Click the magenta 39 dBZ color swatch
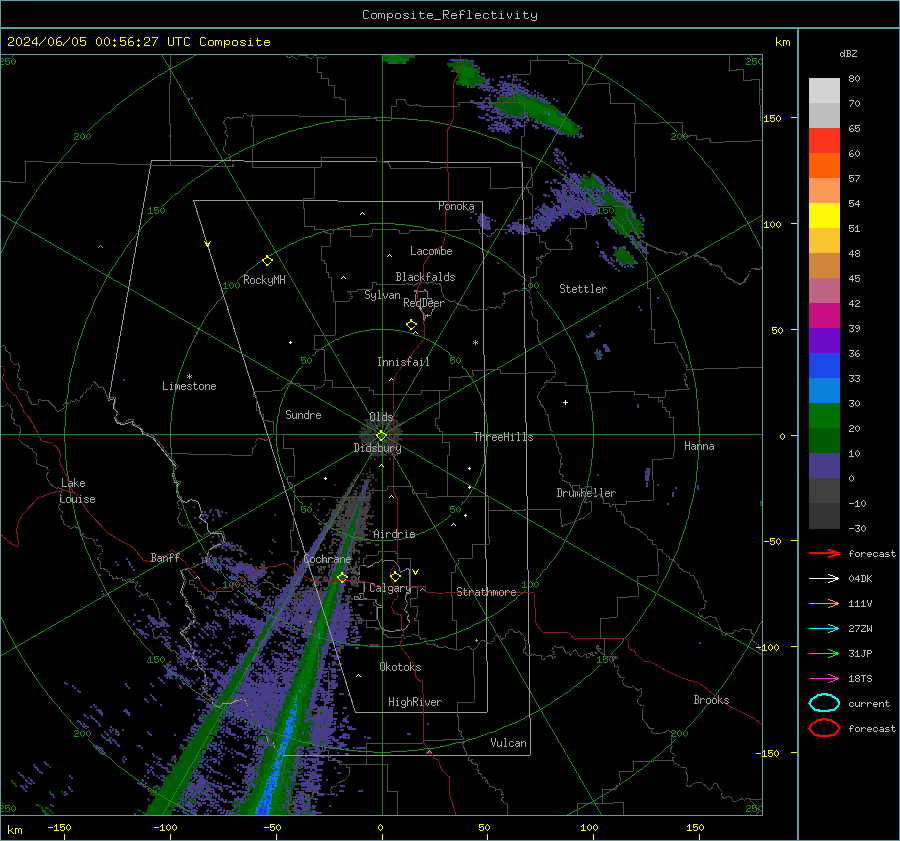 coord(824,316)
